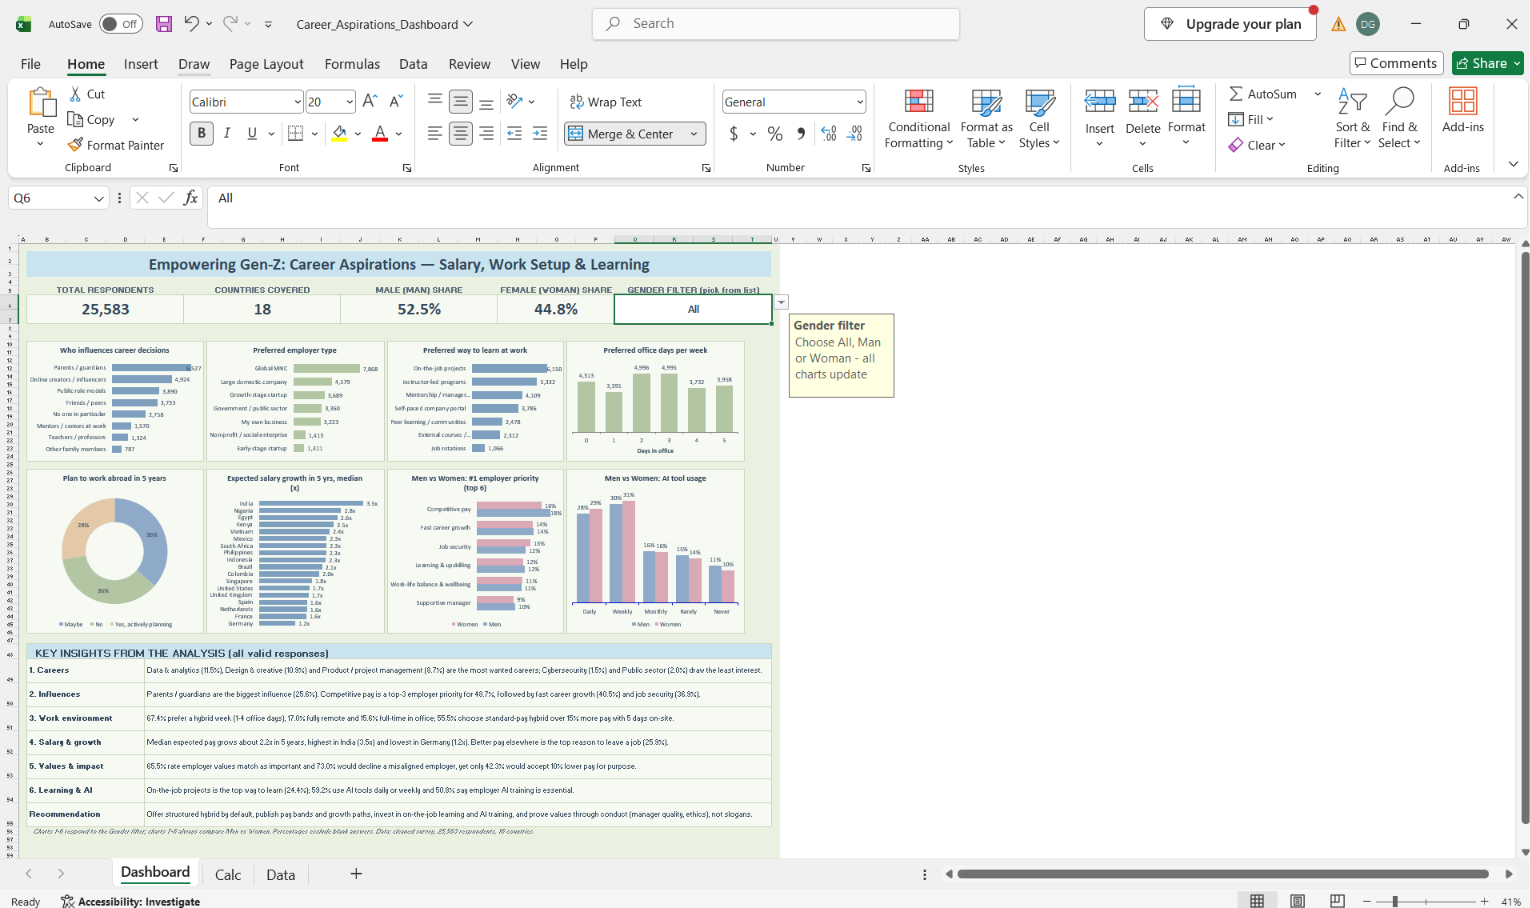This screenshot has height=908, width=1530.
Task: Click the zoom slider handle
Action: pyautogui.click(x=1395, y=901)
